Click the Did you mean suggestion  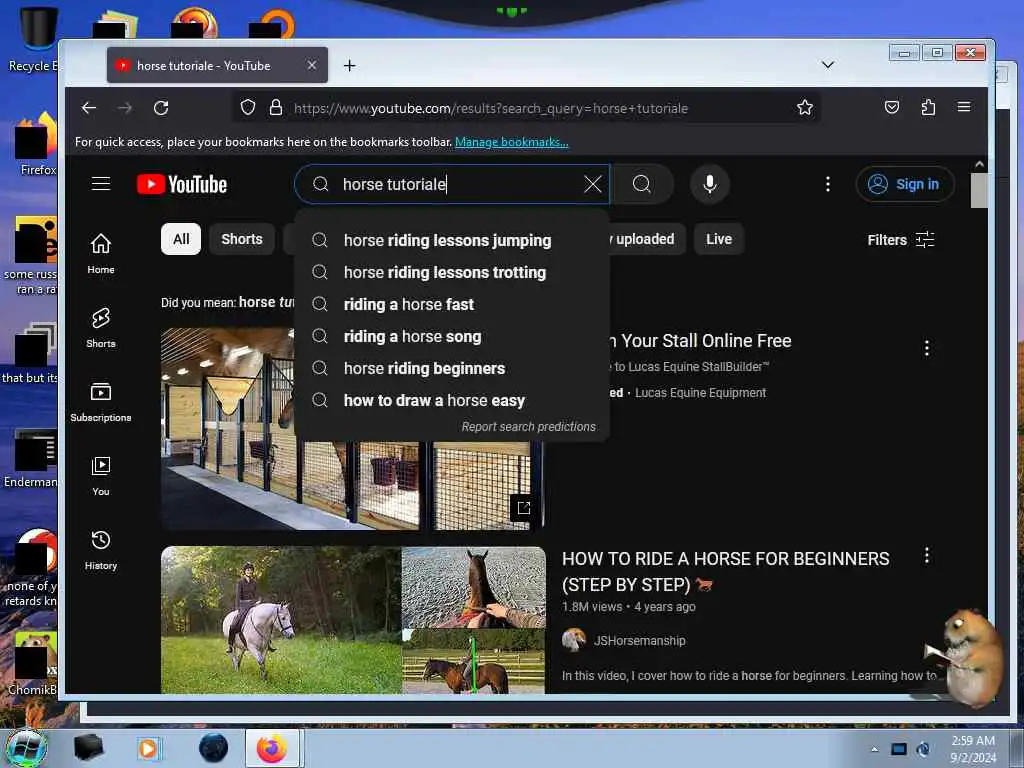pos(266,302)
